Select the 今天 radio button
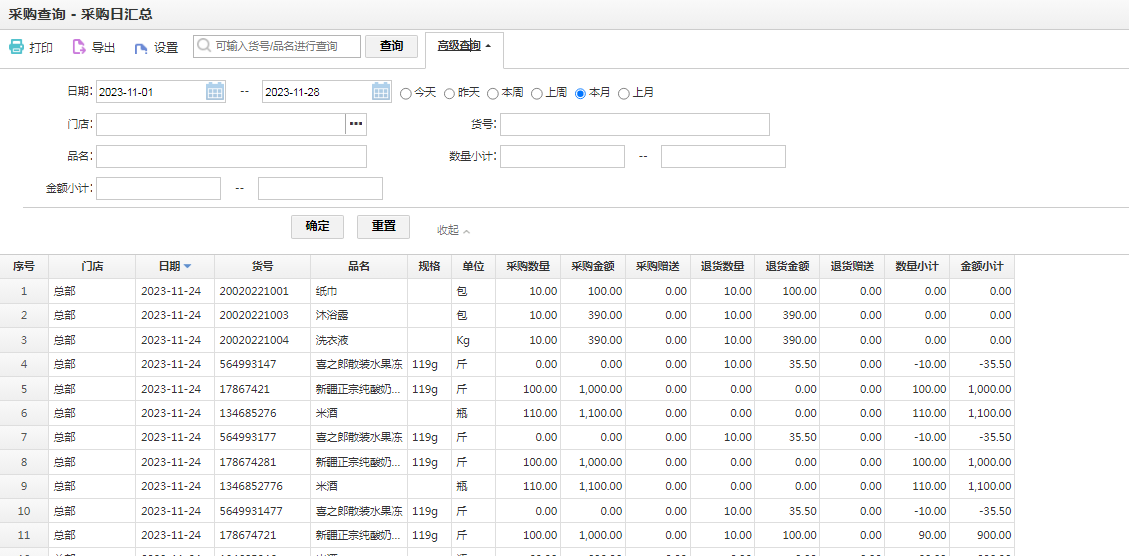 pyautogui.click(x=405, y=94)
